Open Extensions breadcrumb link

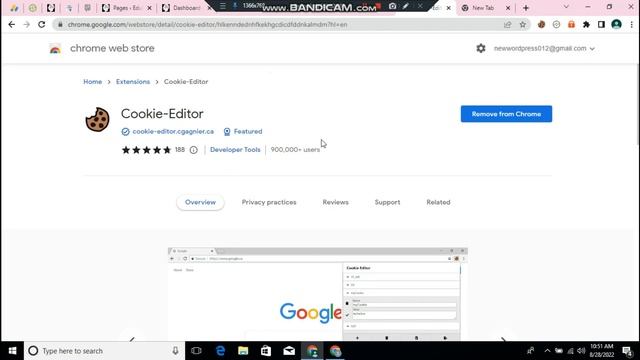[133, 82]
